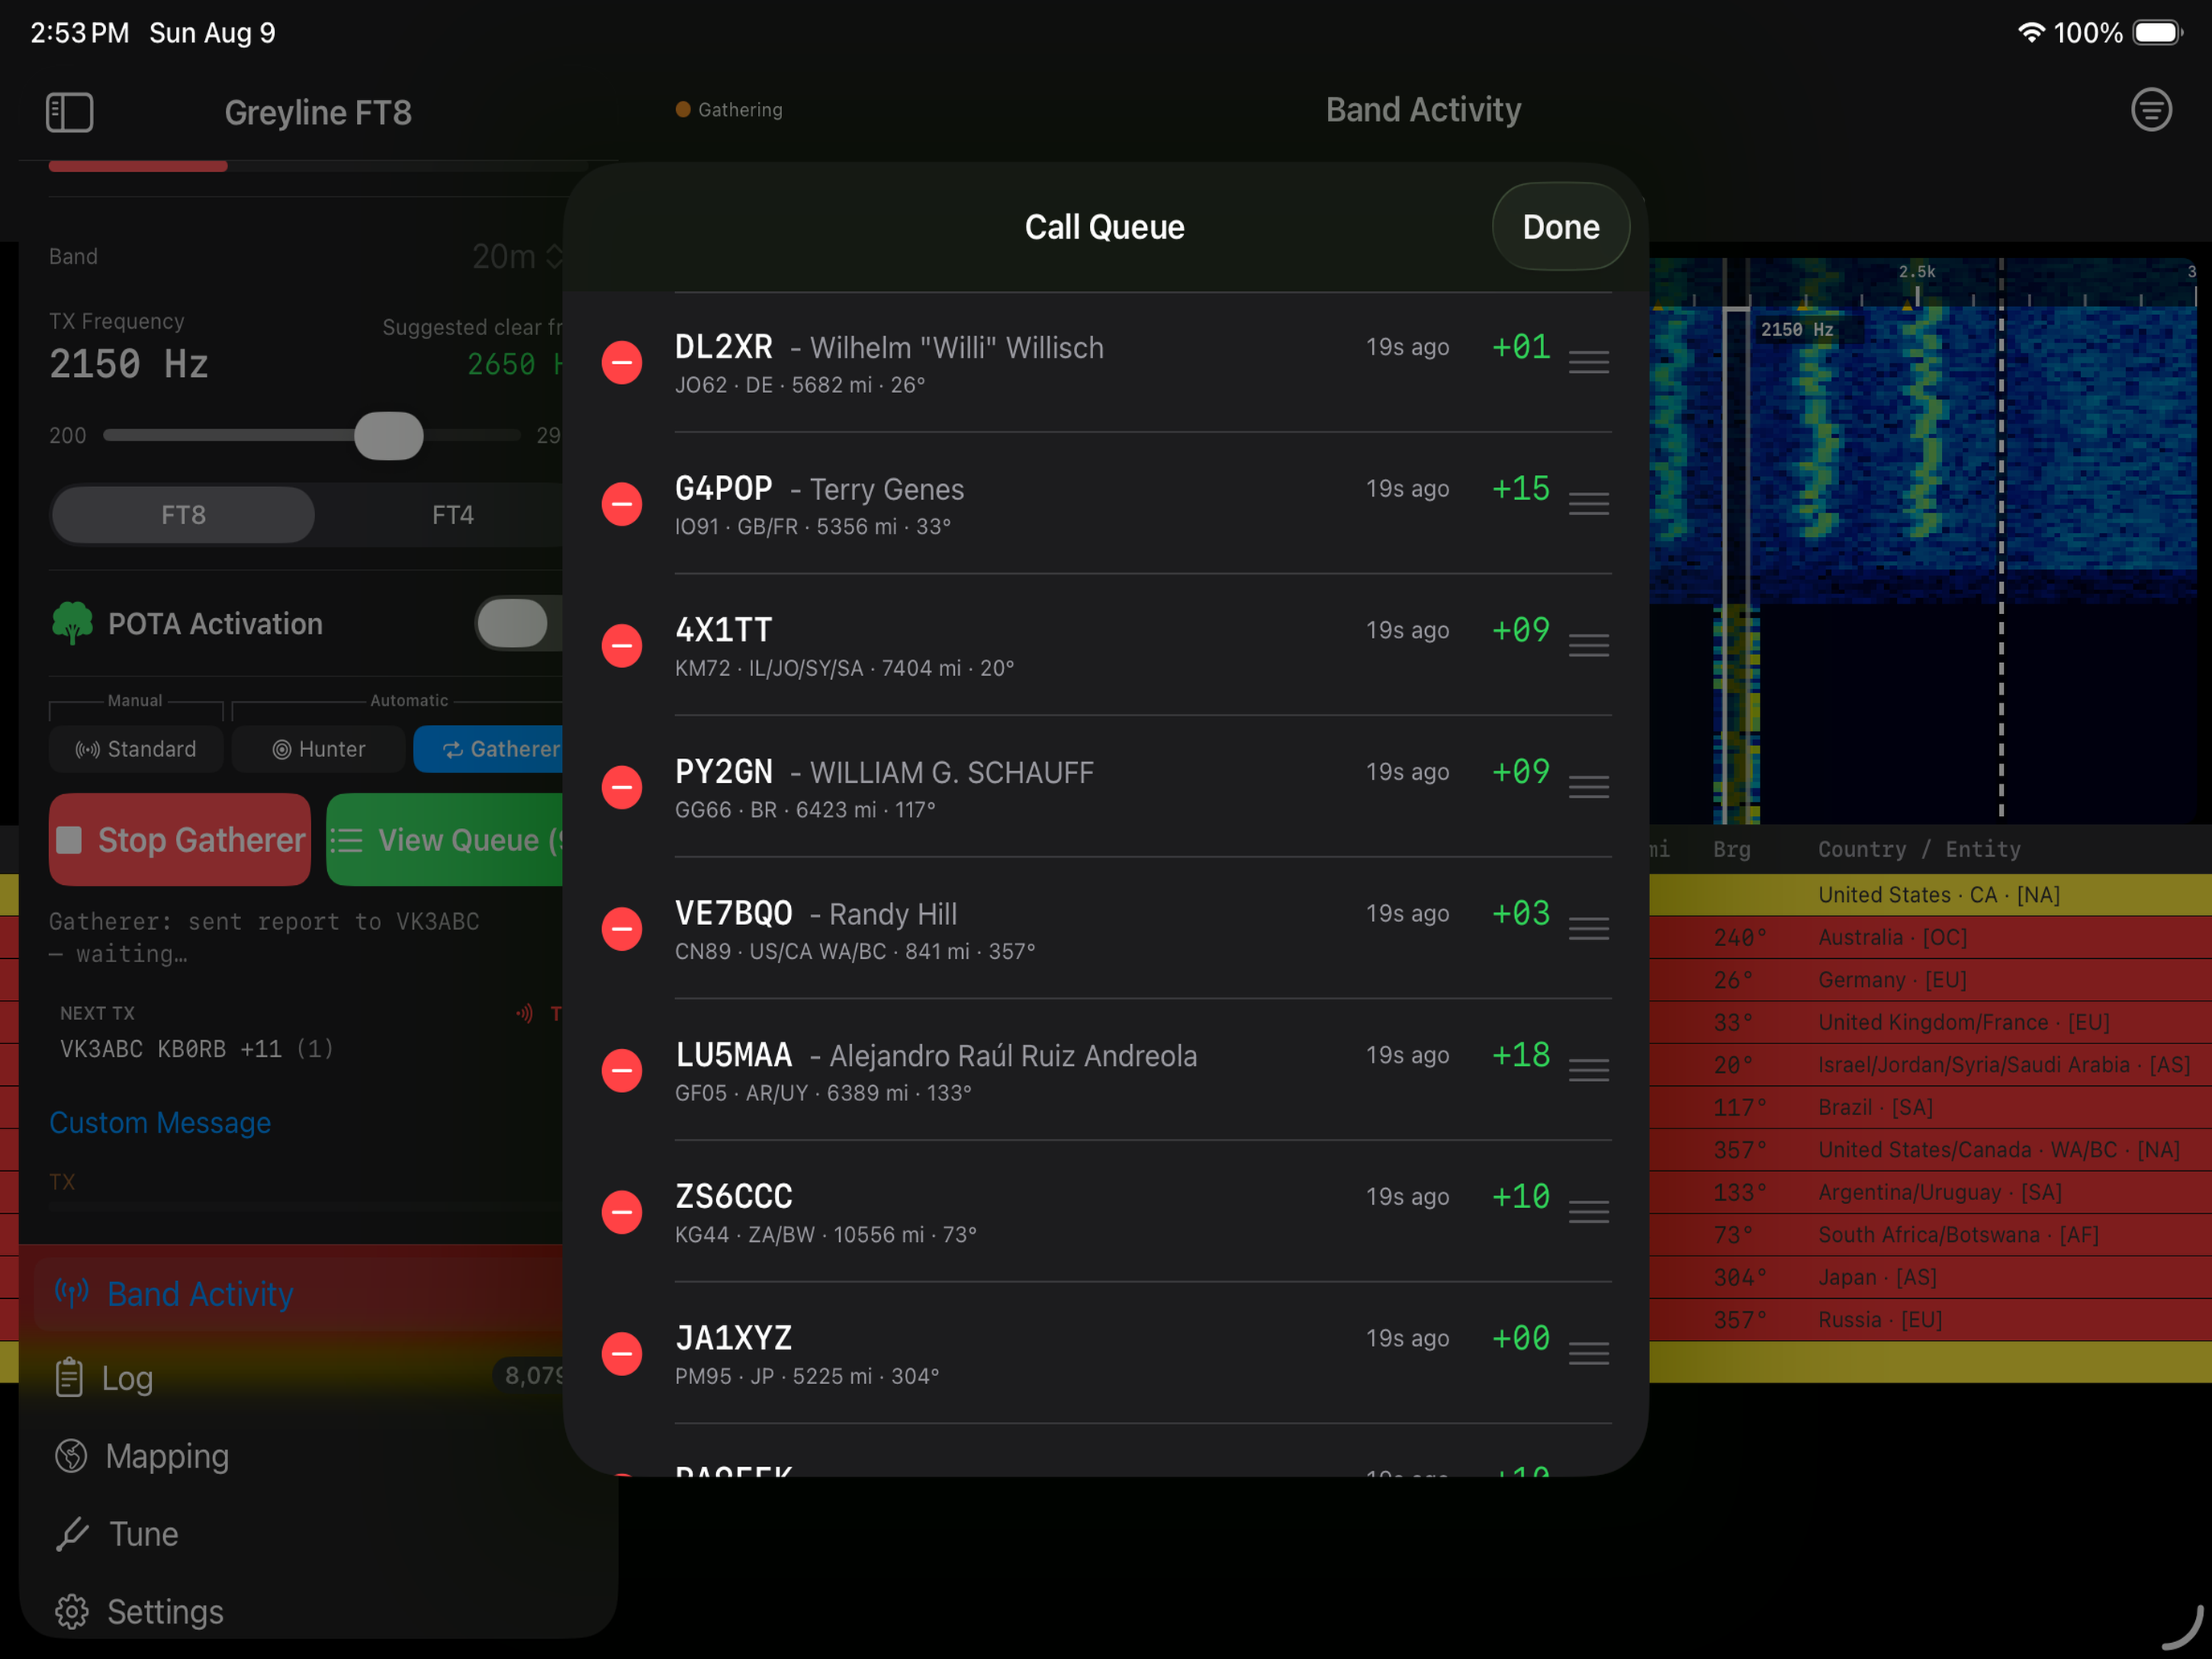Image resolution: width=2212 pixels, height=1659 pixels.
Task: Click the Japan · [AS] row
Action: [x=1930, y=1278]
